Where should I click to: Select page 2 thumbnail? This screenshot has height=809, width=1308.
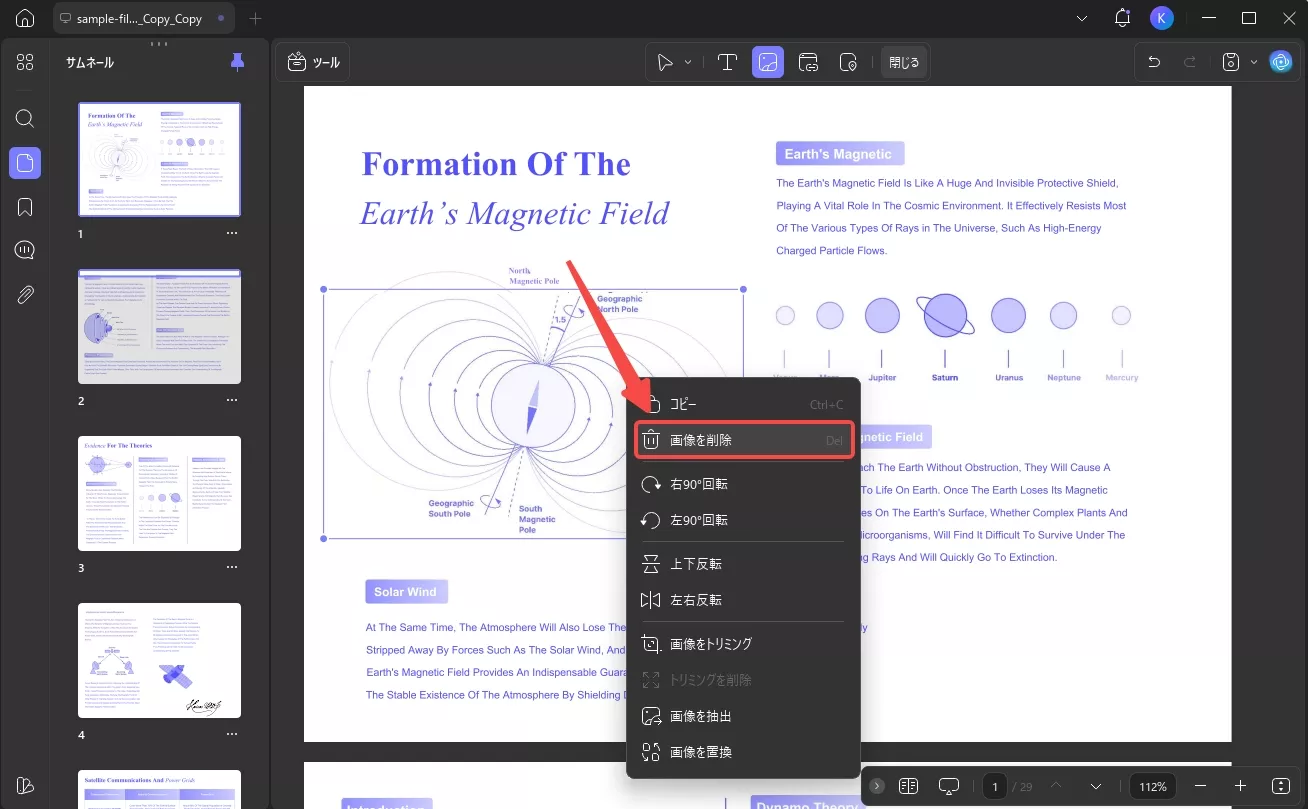(160, 326)
